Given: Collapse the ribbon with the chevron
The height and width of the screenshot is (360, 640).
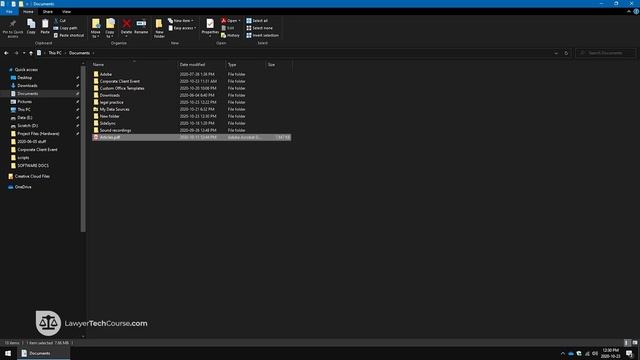Looking at the screenshot, I should coord(629,12).
